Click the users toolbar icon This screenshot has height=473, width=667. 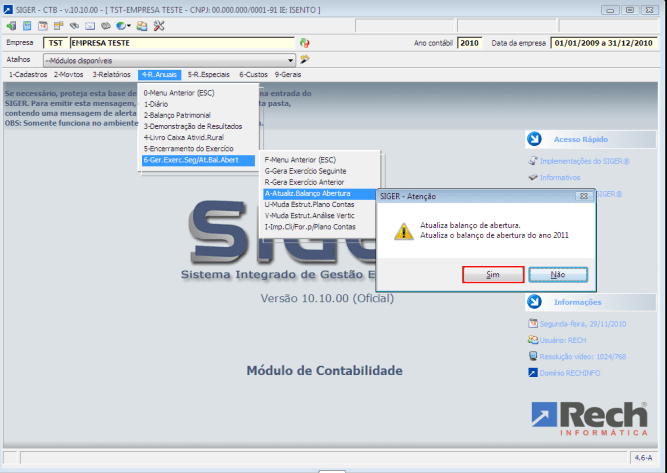pyautogui.click(x=142, y=26)
